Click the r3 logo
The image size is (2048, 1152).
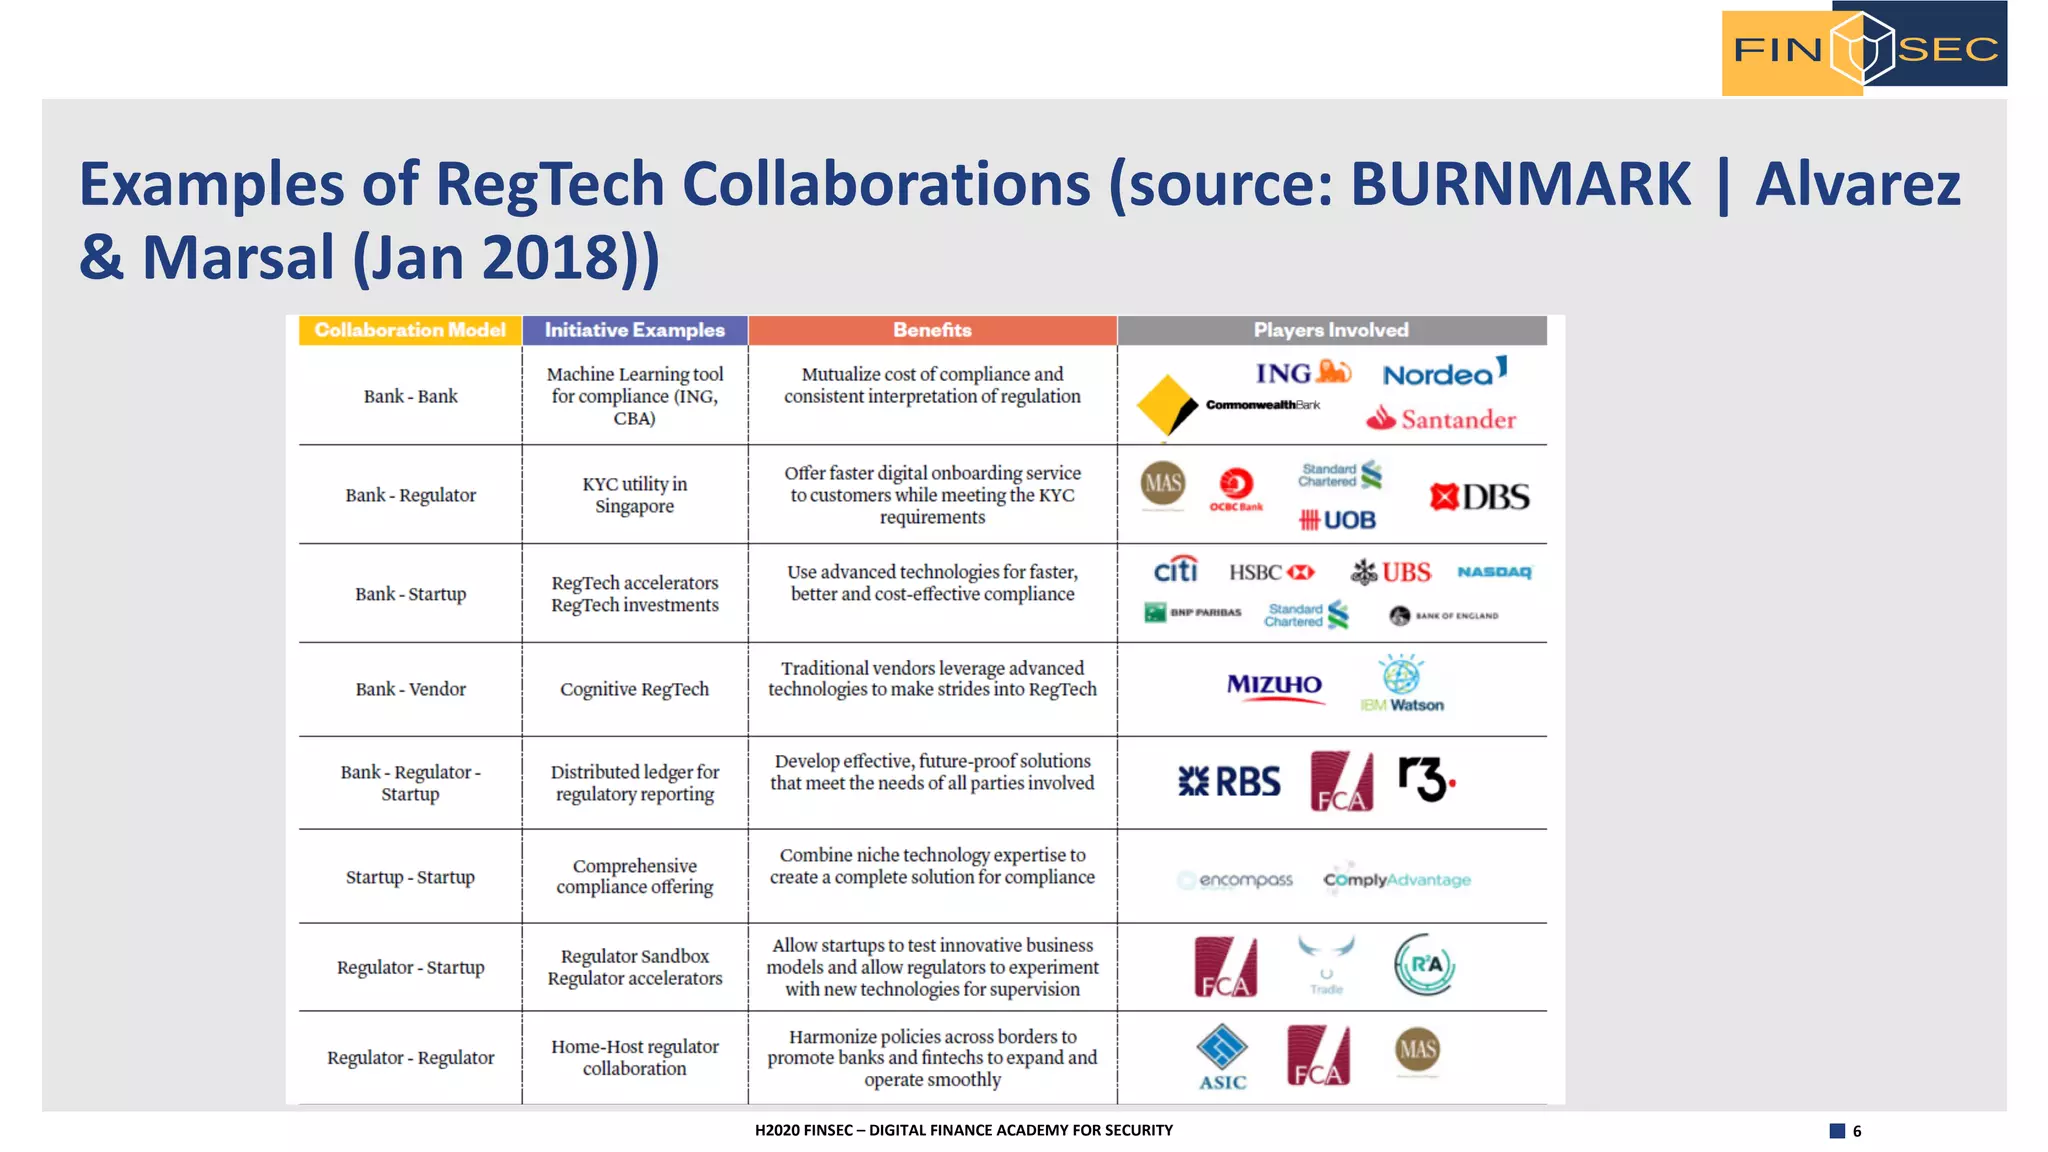(1426, 778)
